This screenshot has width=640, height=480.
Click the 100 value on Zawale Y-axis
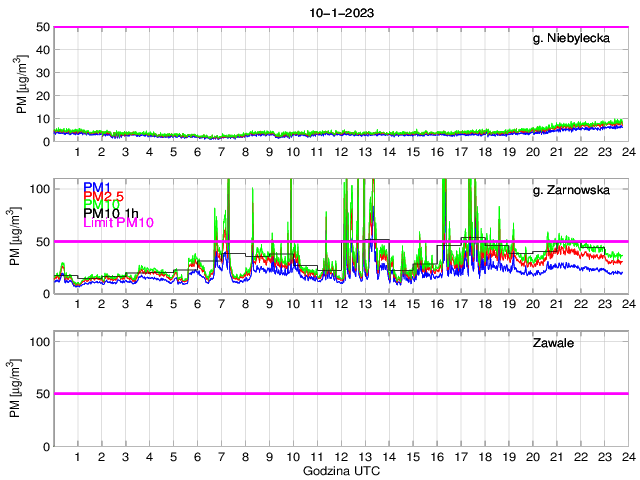pos(39,341)
